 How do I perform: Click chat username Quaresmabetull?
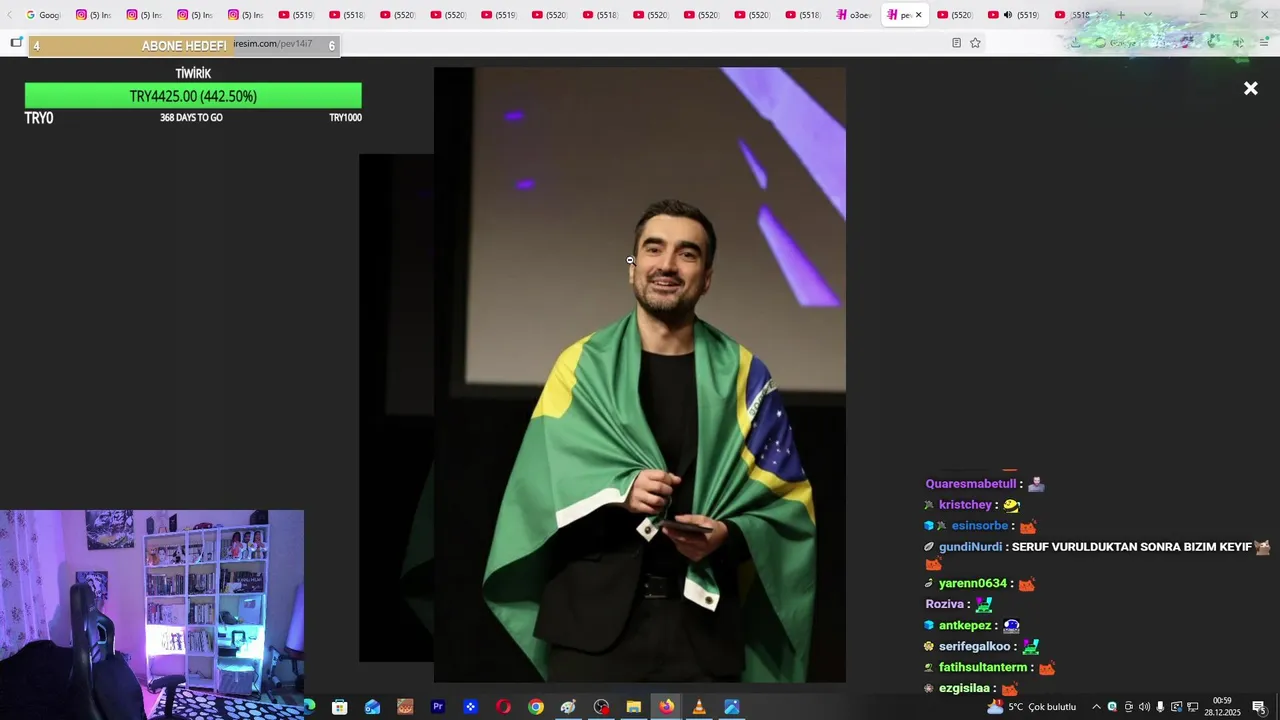971,484
